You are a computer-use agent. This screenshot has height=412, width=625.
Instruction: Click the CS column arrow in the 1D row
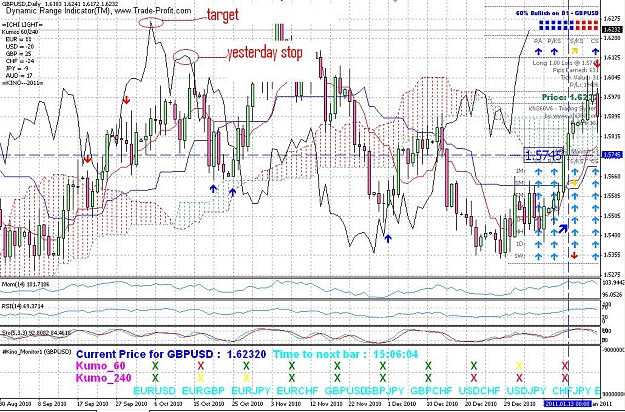pyautogui.click(x=595, y=244)
